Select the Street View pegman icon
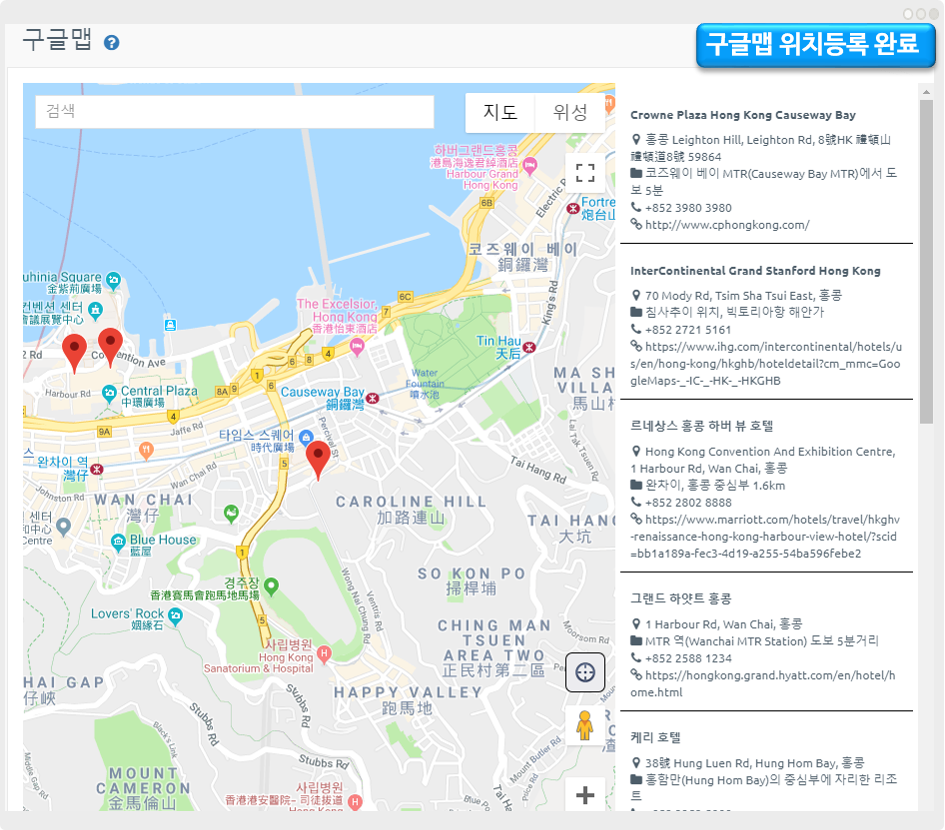The width and height of the screenshot is (945, 830). tap(585, 726)
